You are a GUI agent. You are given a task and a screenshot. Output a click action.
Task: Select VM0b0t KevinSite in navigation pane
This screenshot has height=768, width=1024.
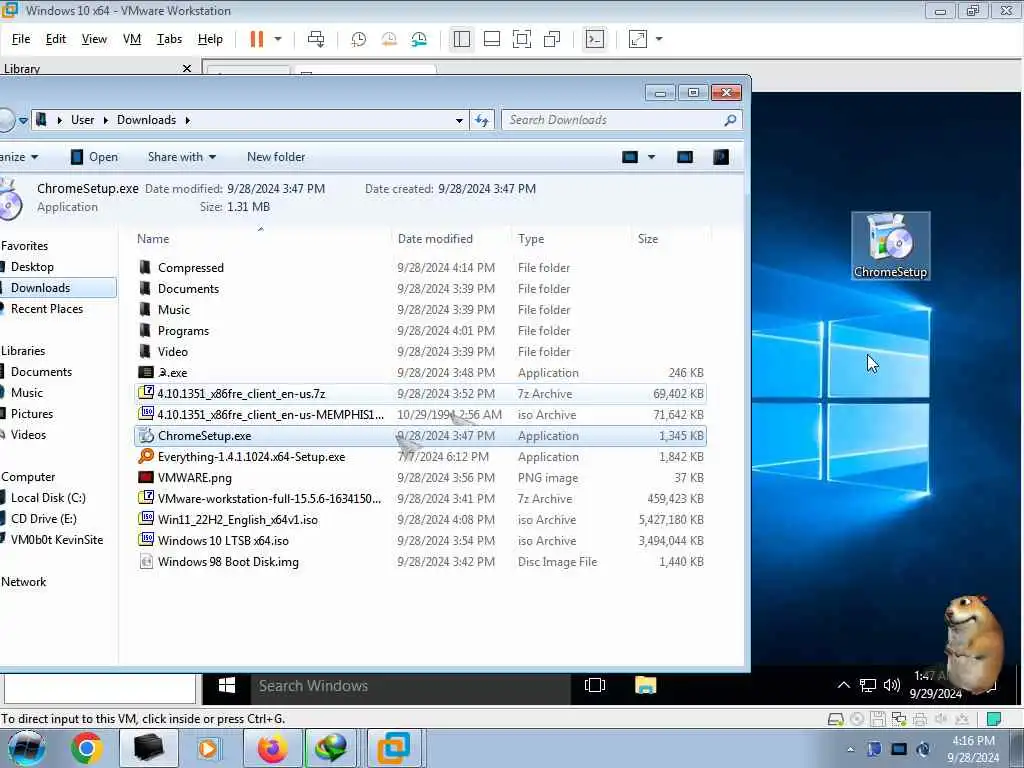pos(56,539)
